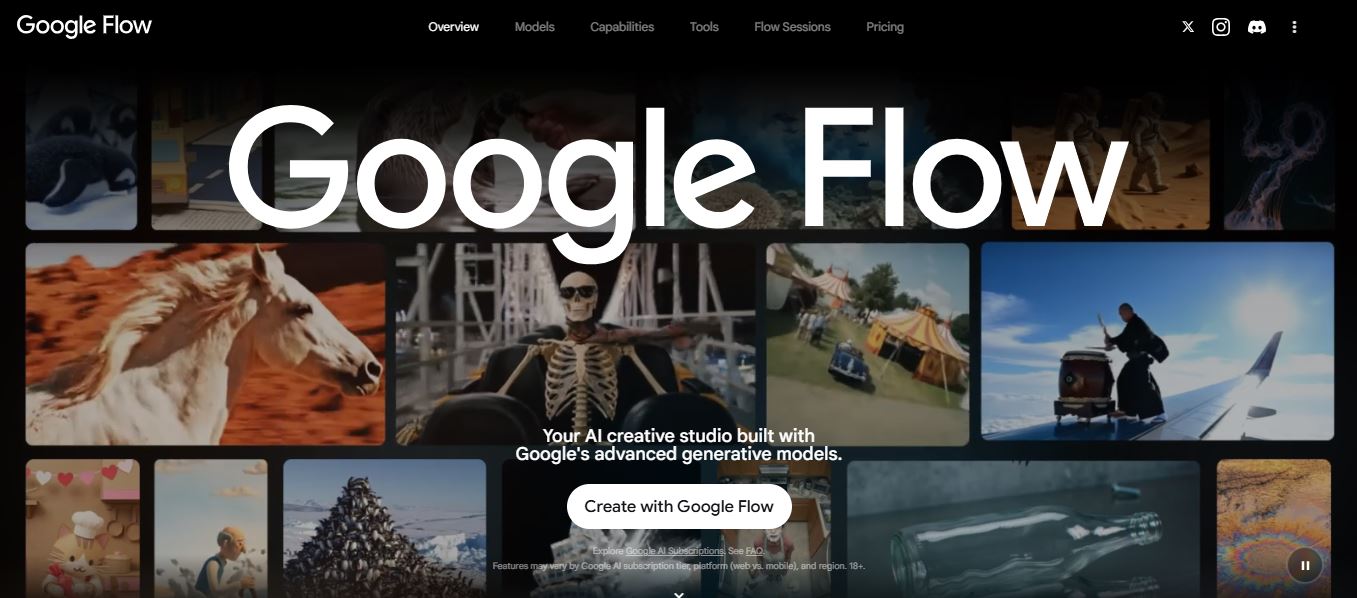Image resolution: width=1357 pixels, height=598 pixels.
Task: Open the Capabilities nav item
Action: [622, 27]
